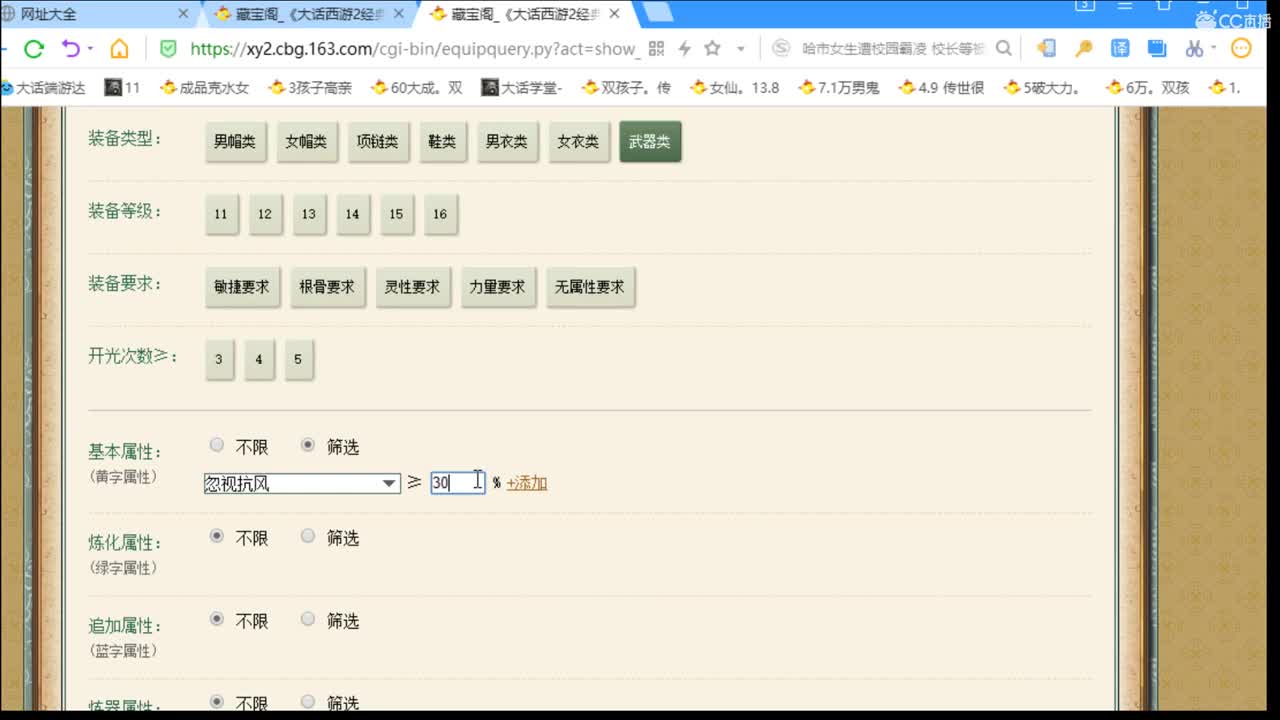This screenshot has height=720, width=1280.
Task: Open the 3孩子高亲 bookmark
Action: pos(311,87)
